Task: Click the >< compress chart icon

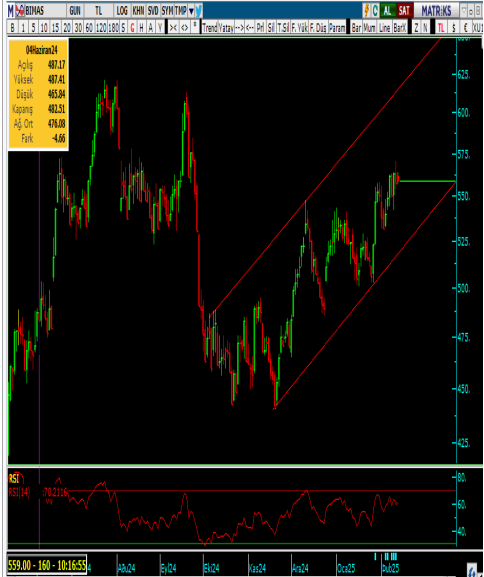Action: pyautogui.click(x=173, y=27)
